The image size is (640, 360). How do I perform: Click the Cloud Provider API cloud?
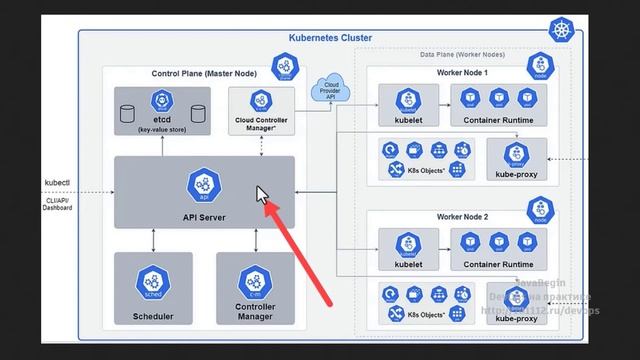click(331, 89)
